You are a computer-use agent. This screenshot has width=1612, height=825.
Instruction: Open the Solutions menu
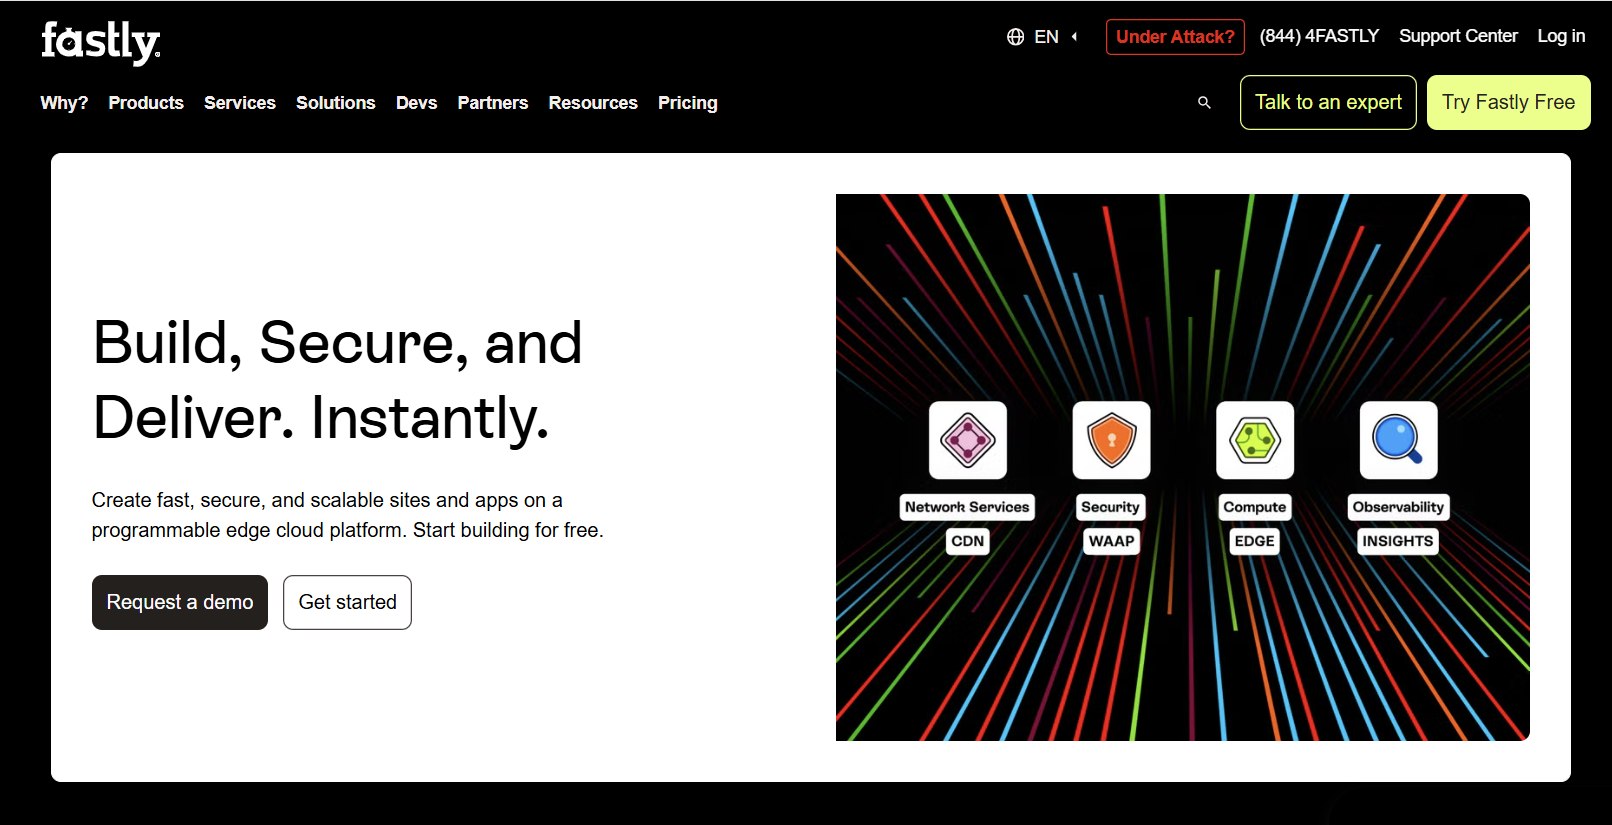(x=335, y=103)
